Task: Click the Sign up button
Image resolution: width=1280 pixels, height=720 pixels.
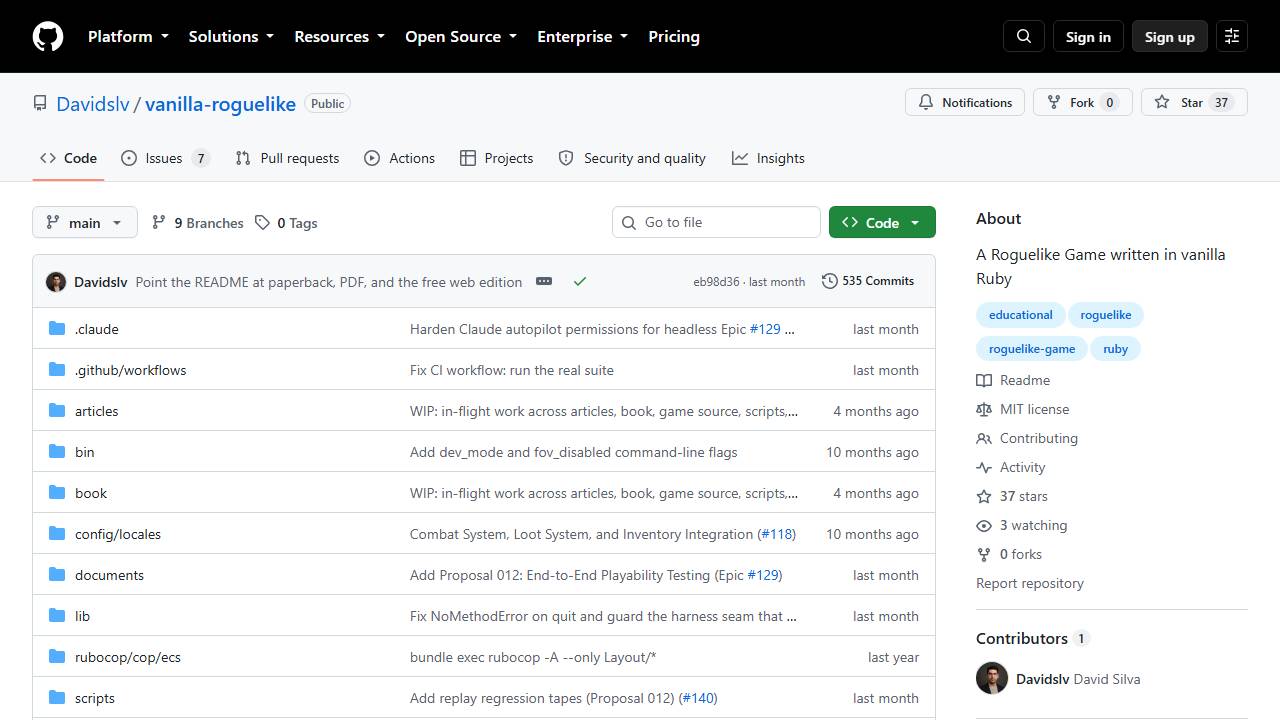Action: tap(1170, 37)
